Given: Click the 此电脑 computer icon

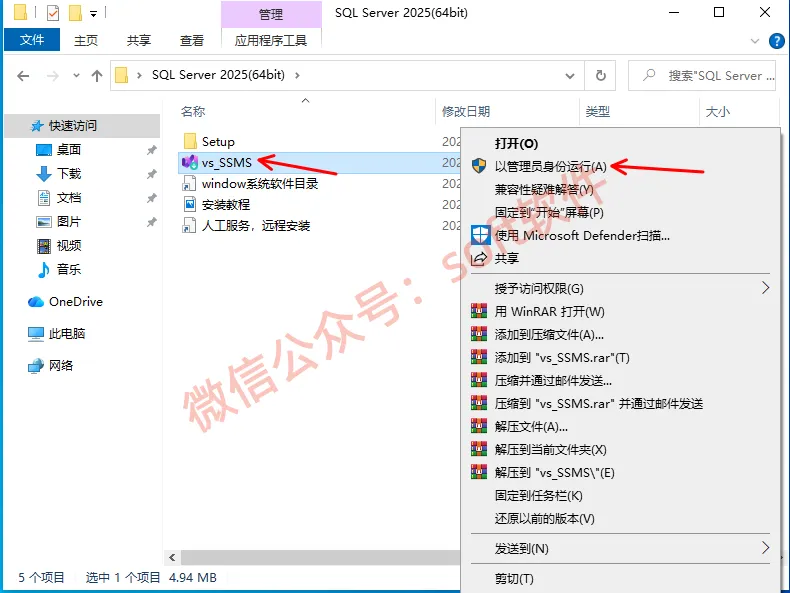Looking at the screenshot, I should pyautogui.click(x=36, y=334).
